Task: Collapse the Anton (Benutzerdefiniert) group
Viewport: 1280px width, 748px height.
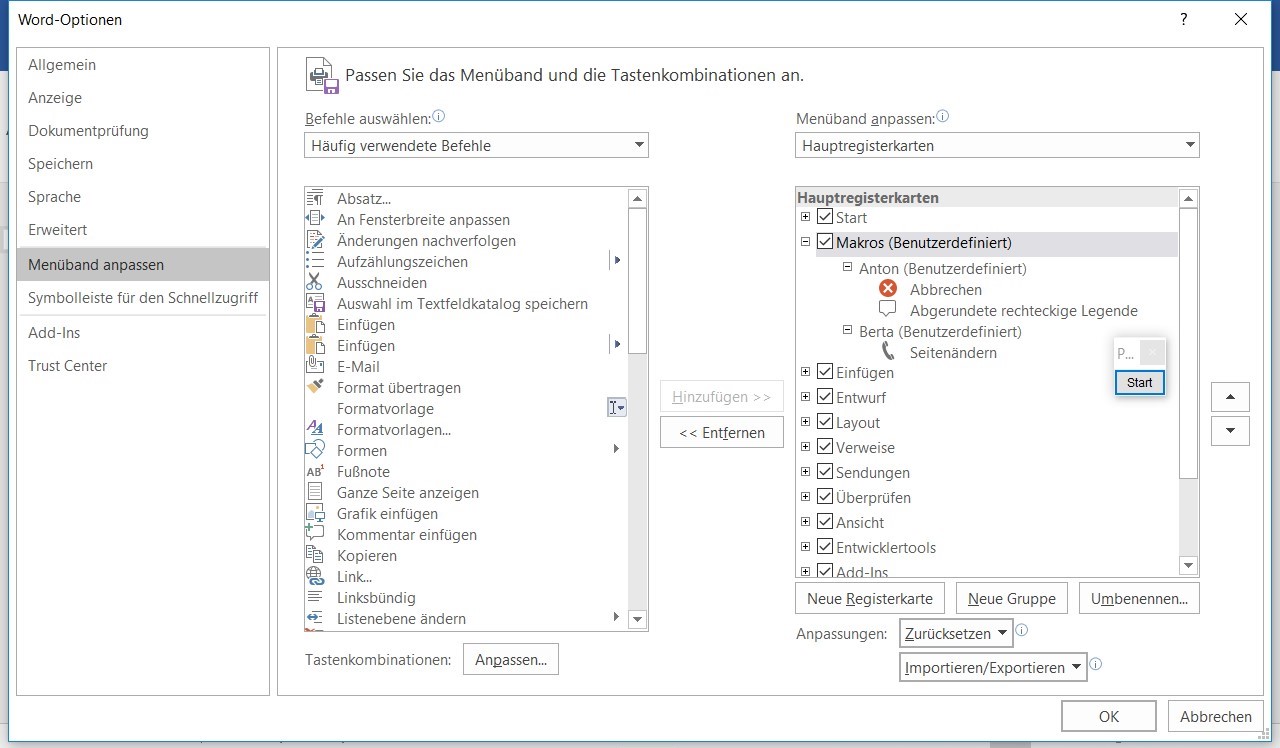Action: (847, 268)
